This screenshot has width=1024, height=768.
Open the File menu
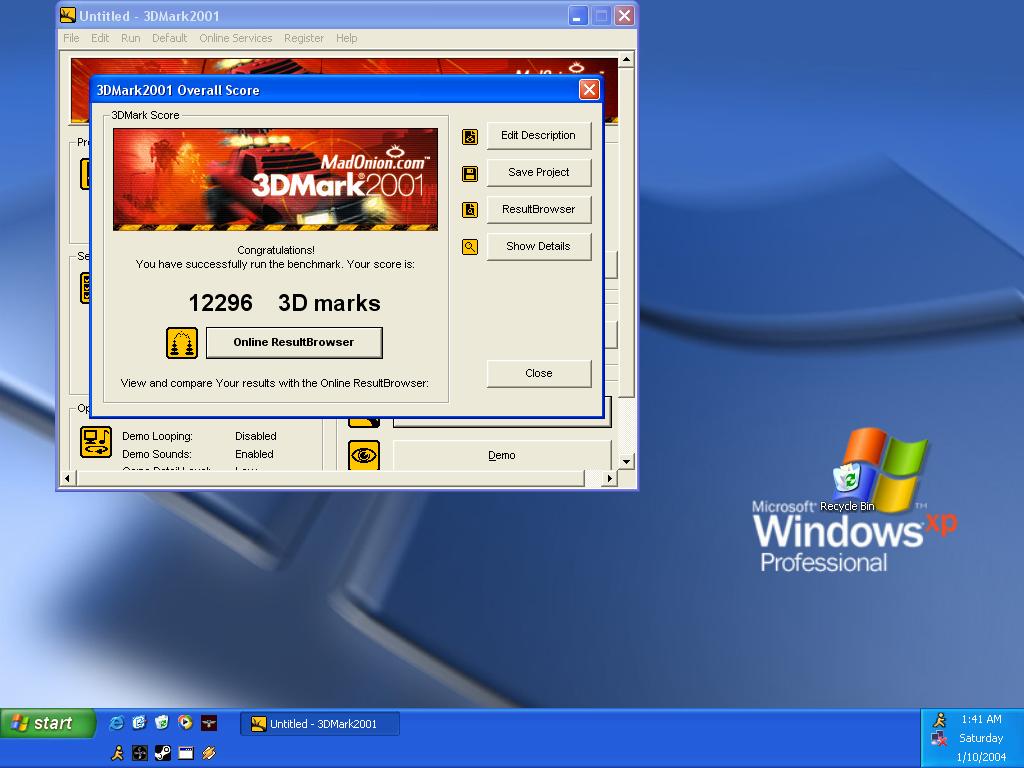[71, 38]
